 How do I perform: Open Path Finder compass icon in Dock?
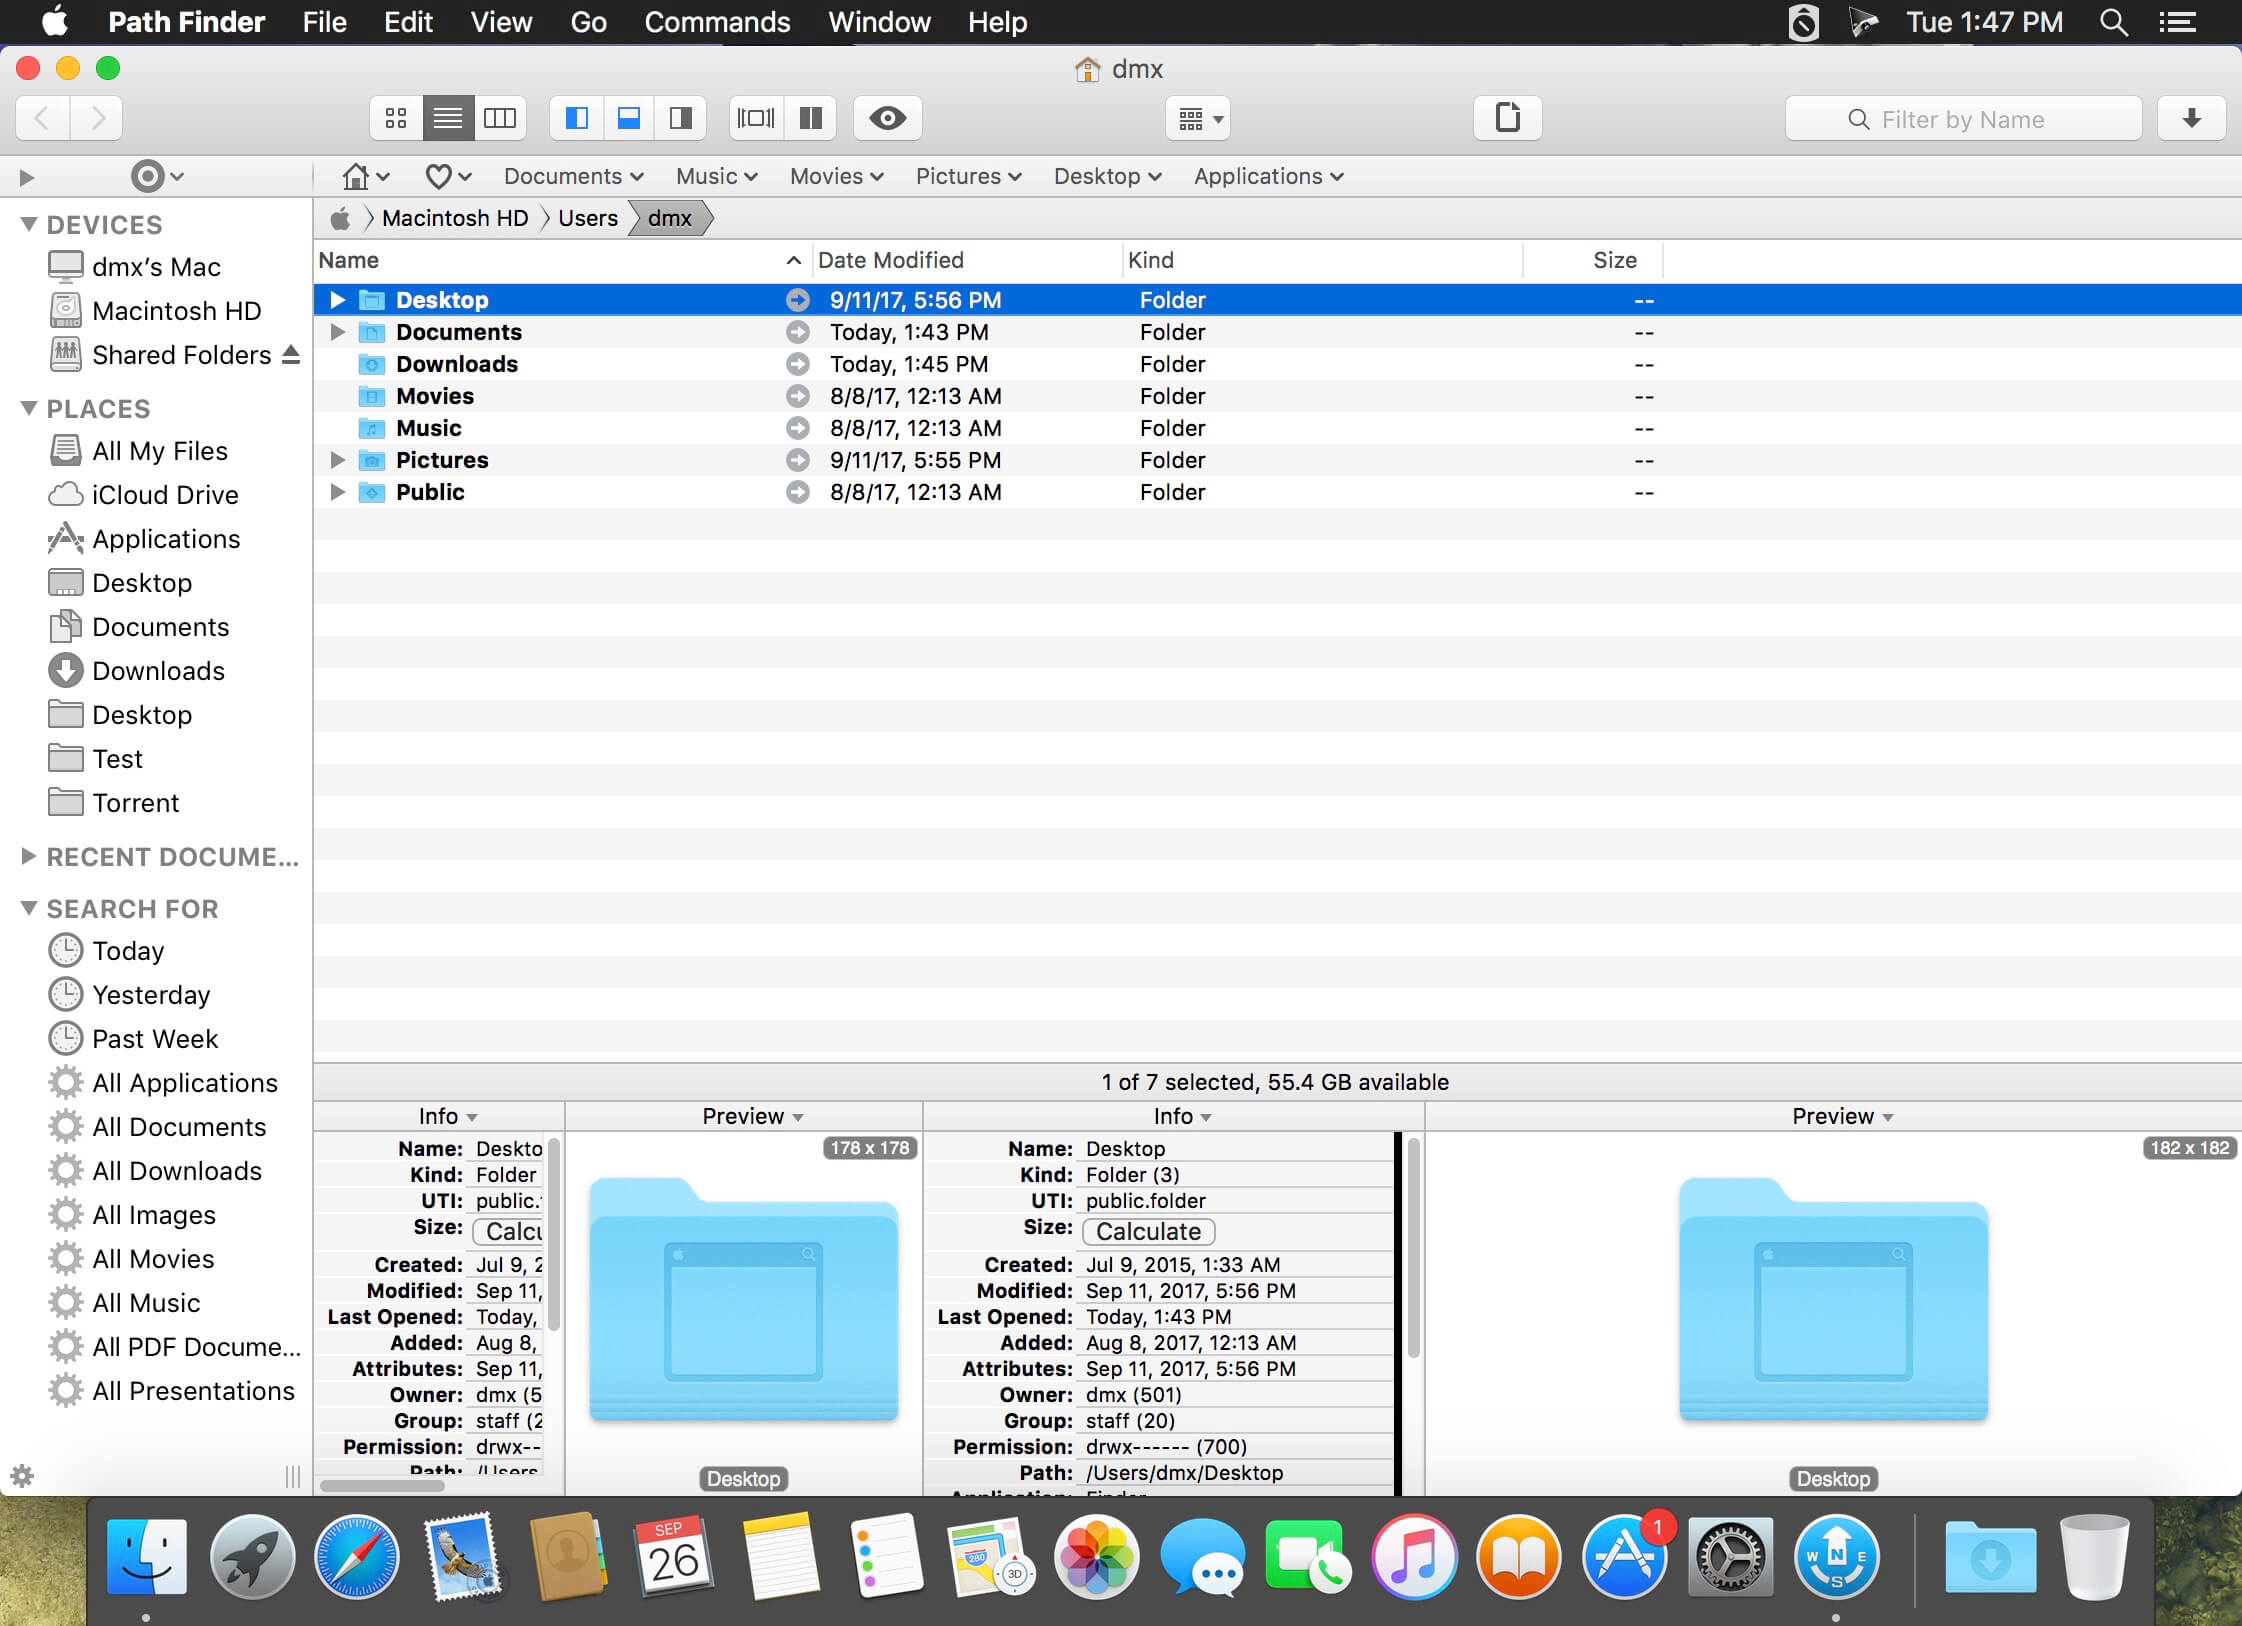pos(1836,1558)
